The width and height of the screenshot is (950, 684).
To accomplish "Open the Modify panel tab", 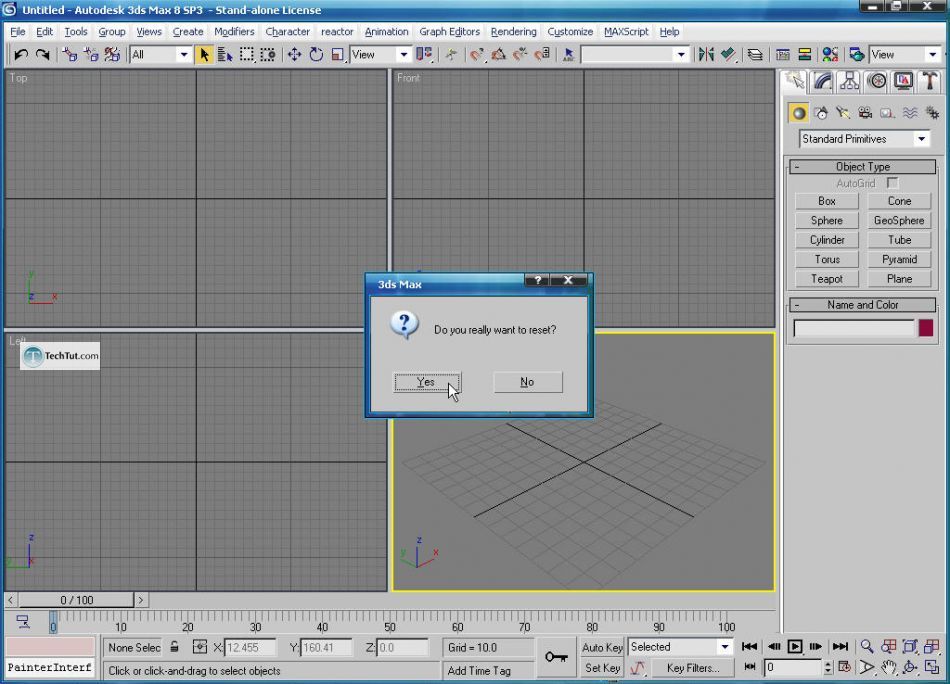I will (x=822, y=81).
